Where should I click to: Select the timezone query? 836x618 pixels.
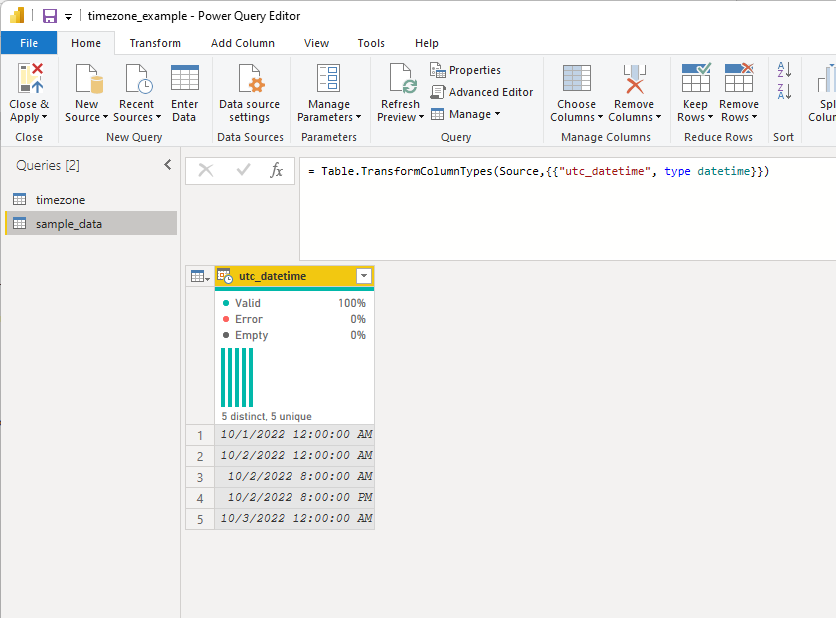[x=91, y=199]
